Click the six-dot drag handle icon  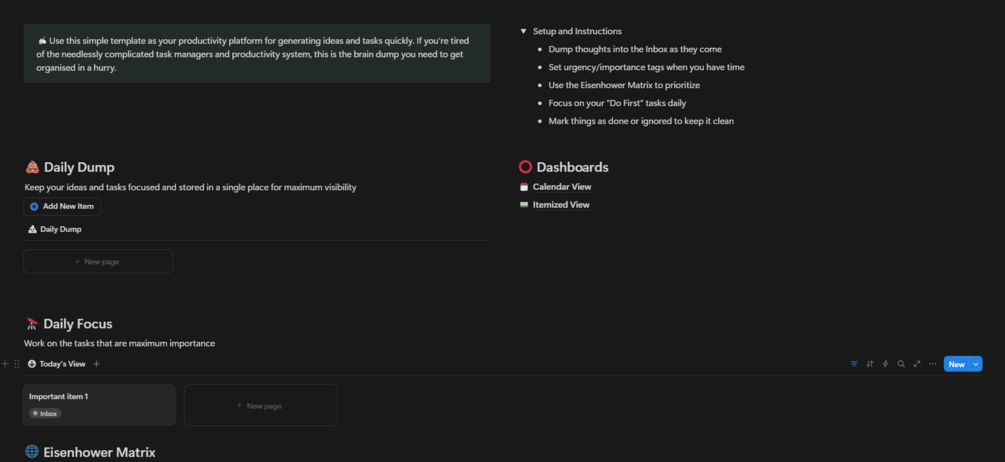(17, 364)
